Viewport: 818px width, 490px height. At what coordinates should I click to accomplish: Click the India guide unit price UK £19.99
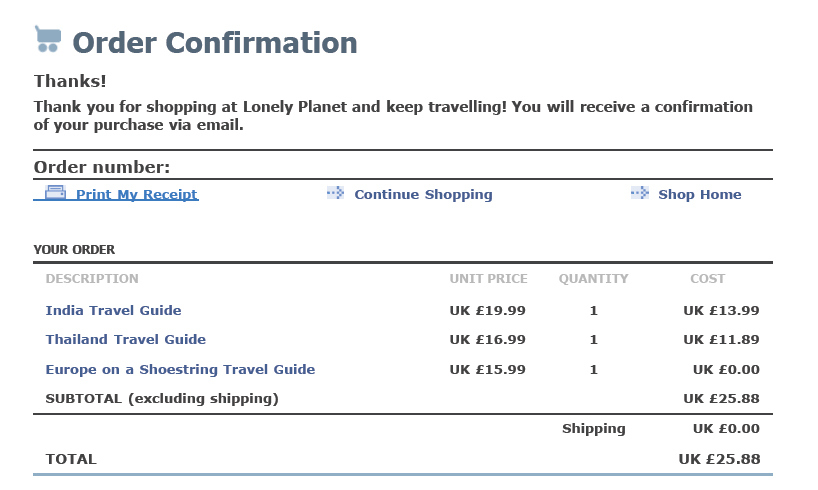coord(487,310)
